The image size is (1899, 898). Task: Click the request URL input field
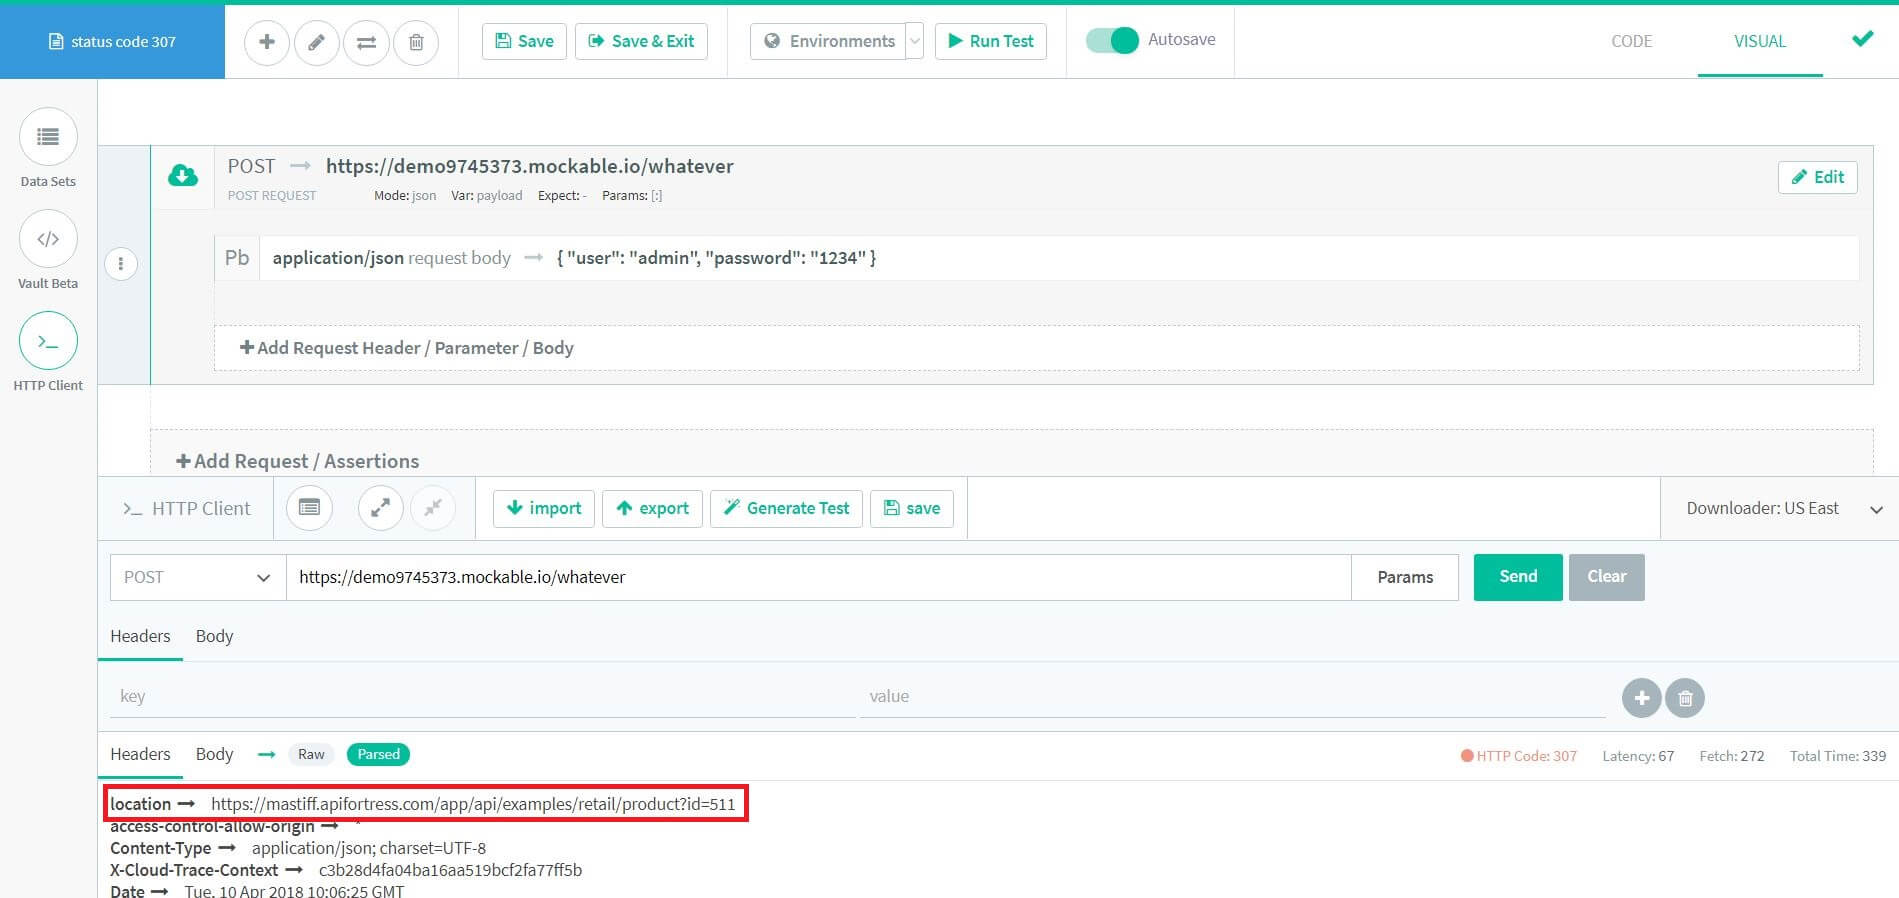817,577
